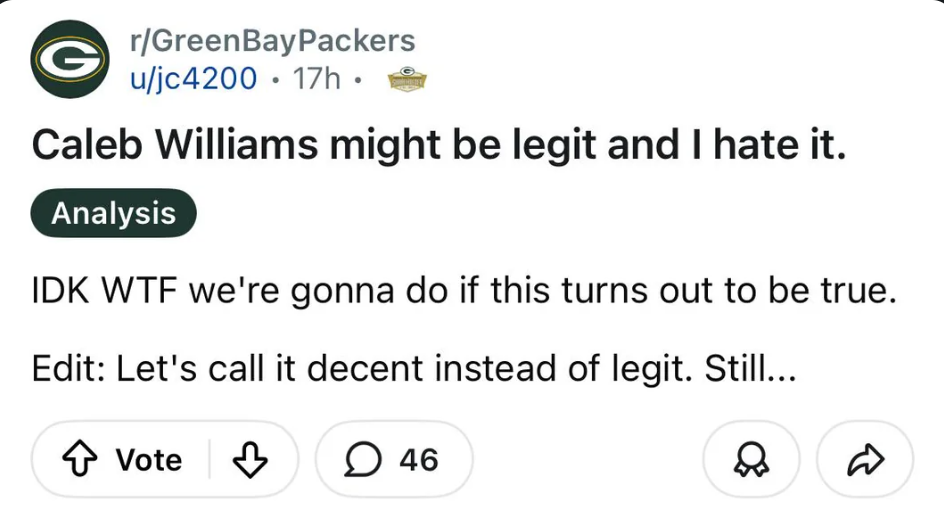Image resolution: width=944 pixels, height=505 pixels.
Task: Downvote the Caleb Williams post
Action: pos(248,459)
